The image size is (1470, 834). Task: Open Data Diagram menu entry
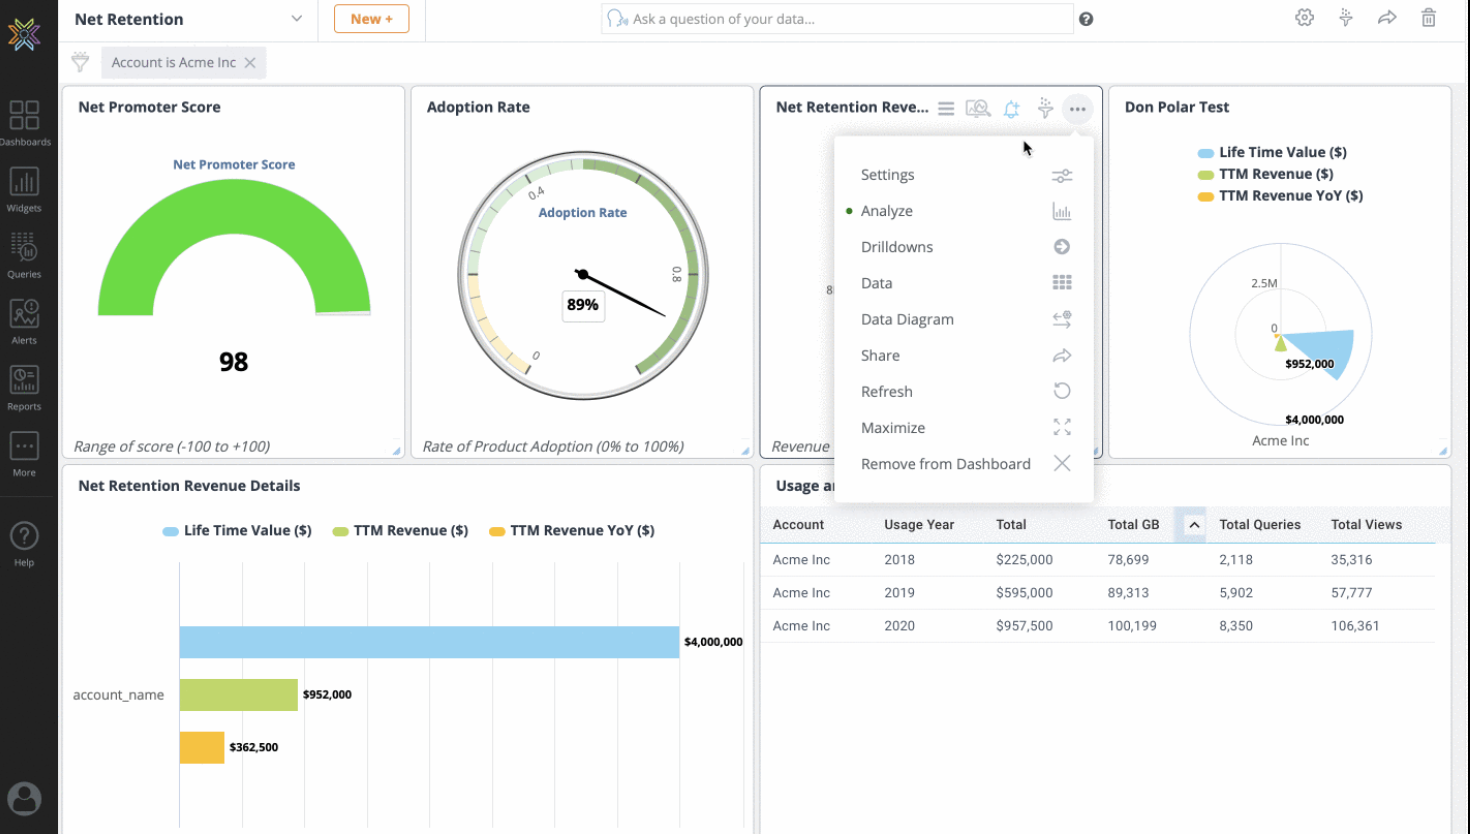point(964,319)
